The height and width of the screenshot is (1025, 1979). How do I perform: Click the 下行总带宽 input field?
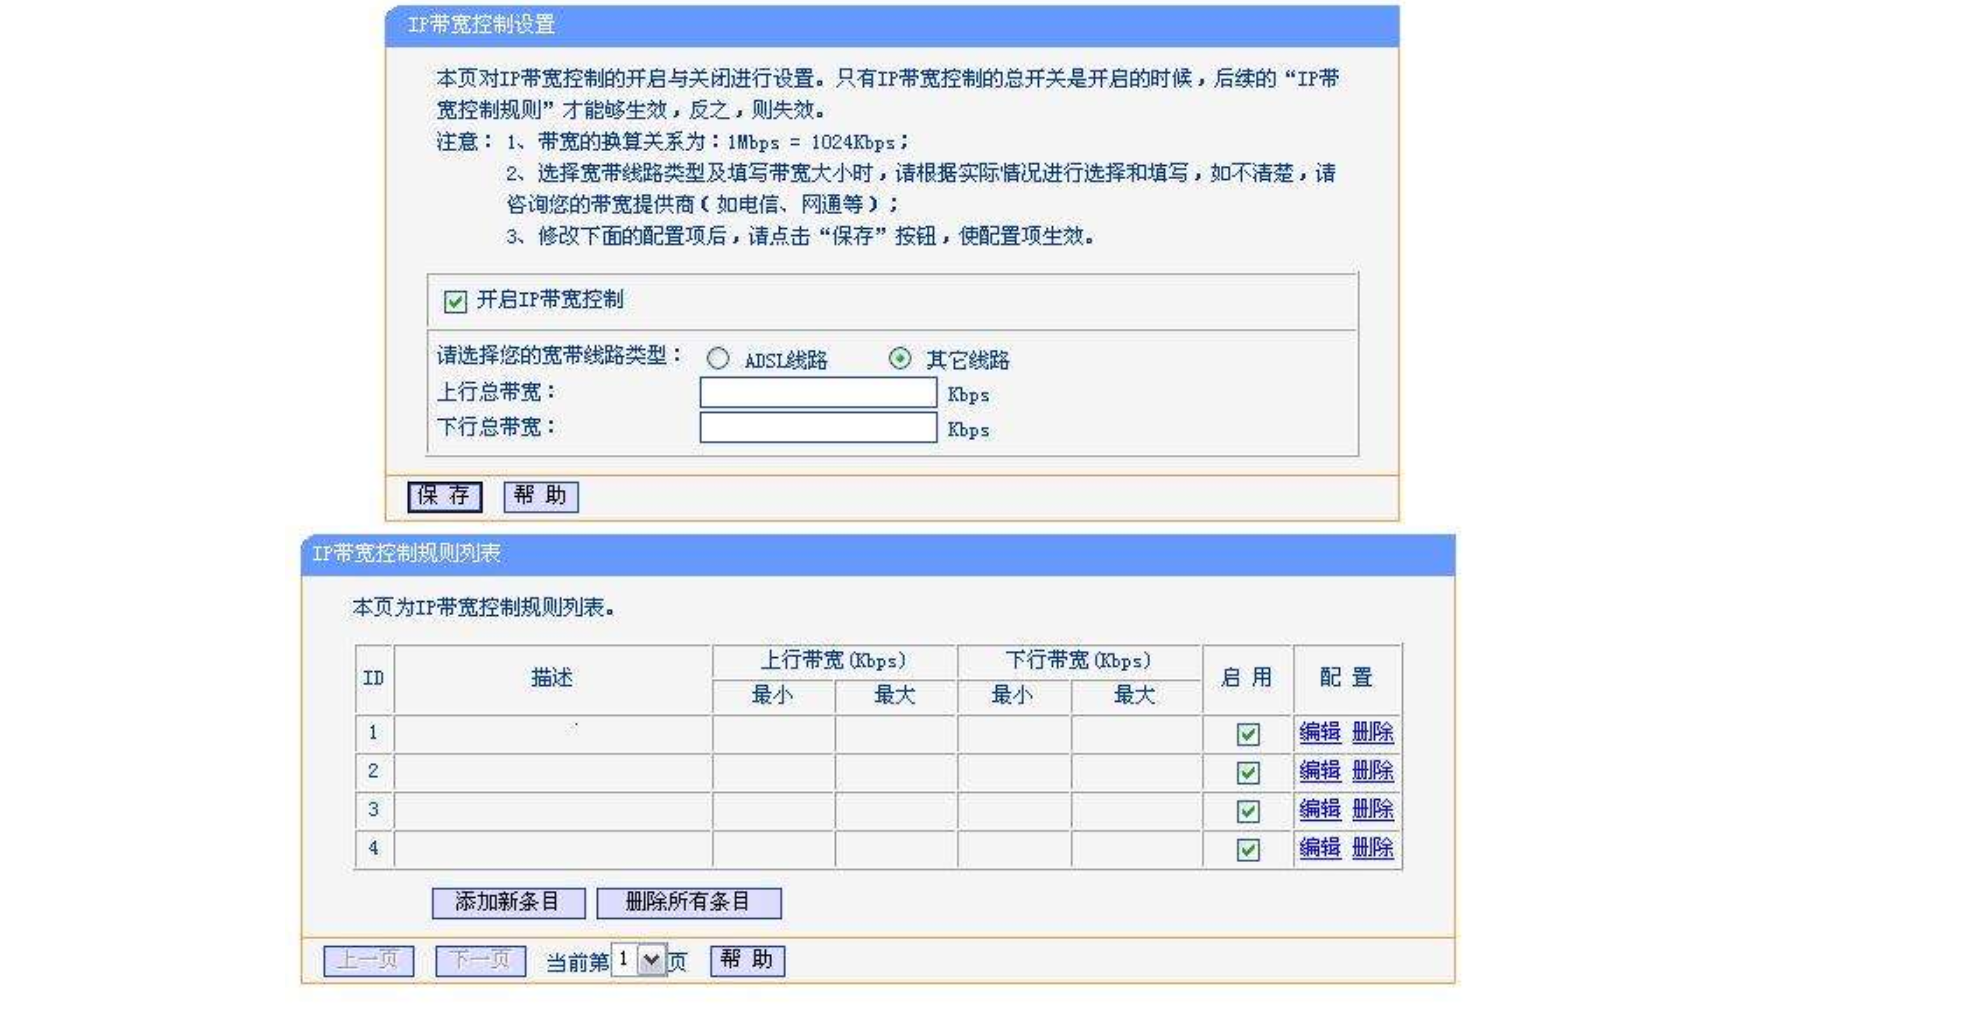(818, 427)
